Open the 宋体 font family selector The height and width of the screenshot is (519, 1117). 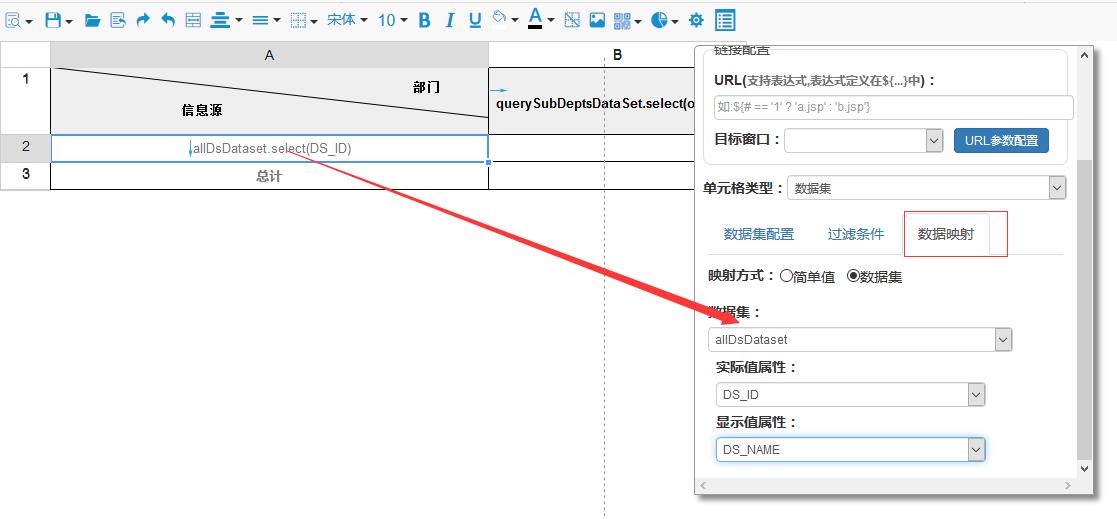[347, 20]
